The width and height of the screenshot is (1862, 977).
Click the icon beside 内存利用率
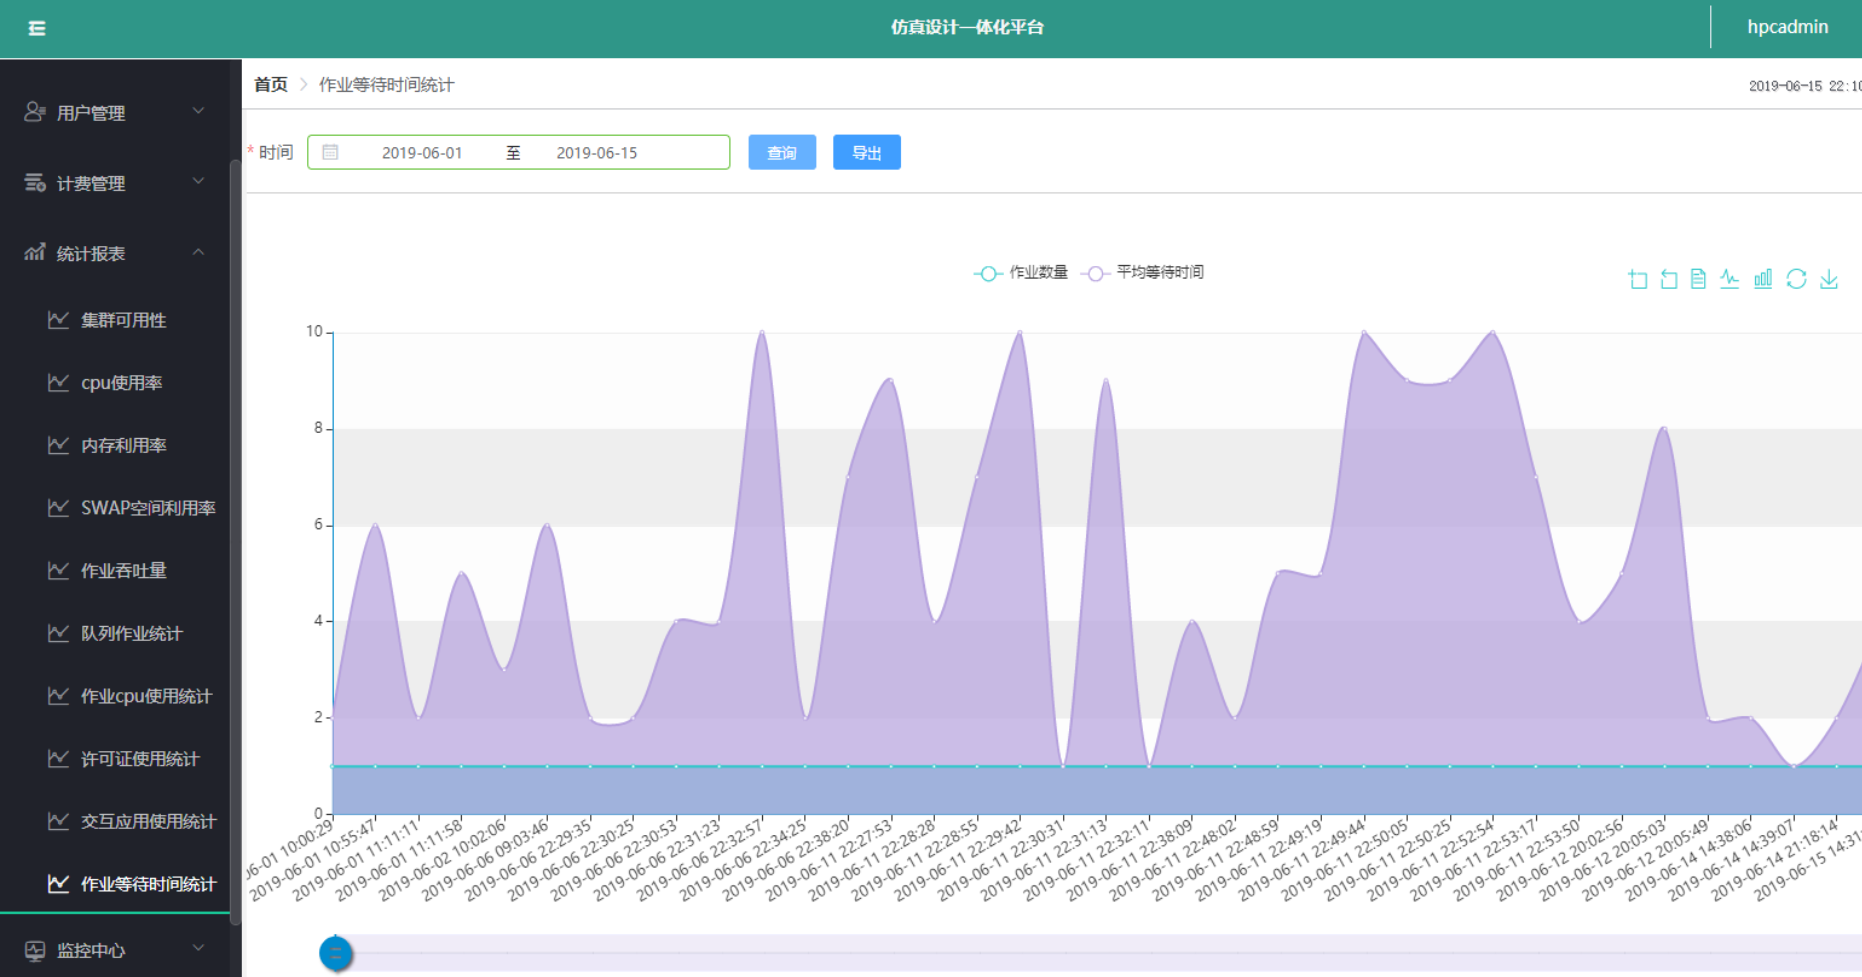59,445
